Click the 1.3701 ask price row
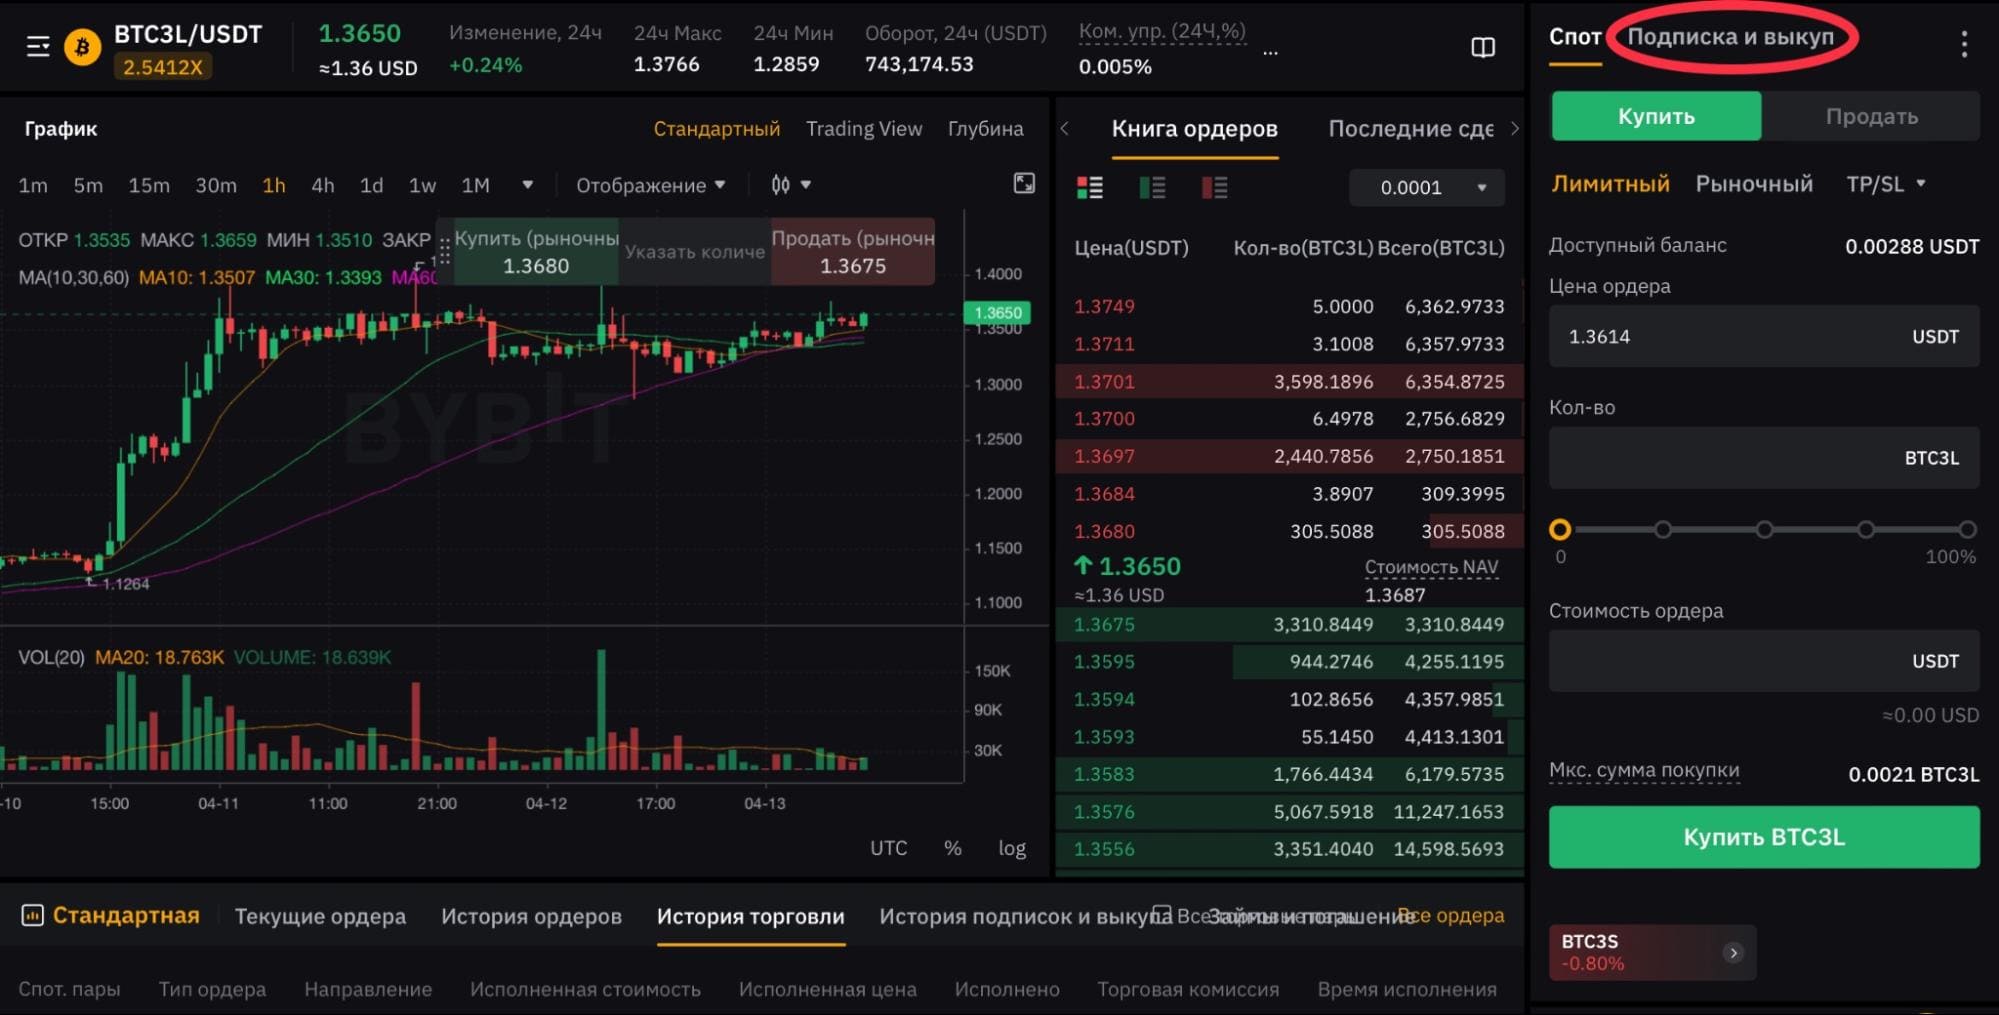This screenshot has height=1015, width=1999. tap(1289, 381)
